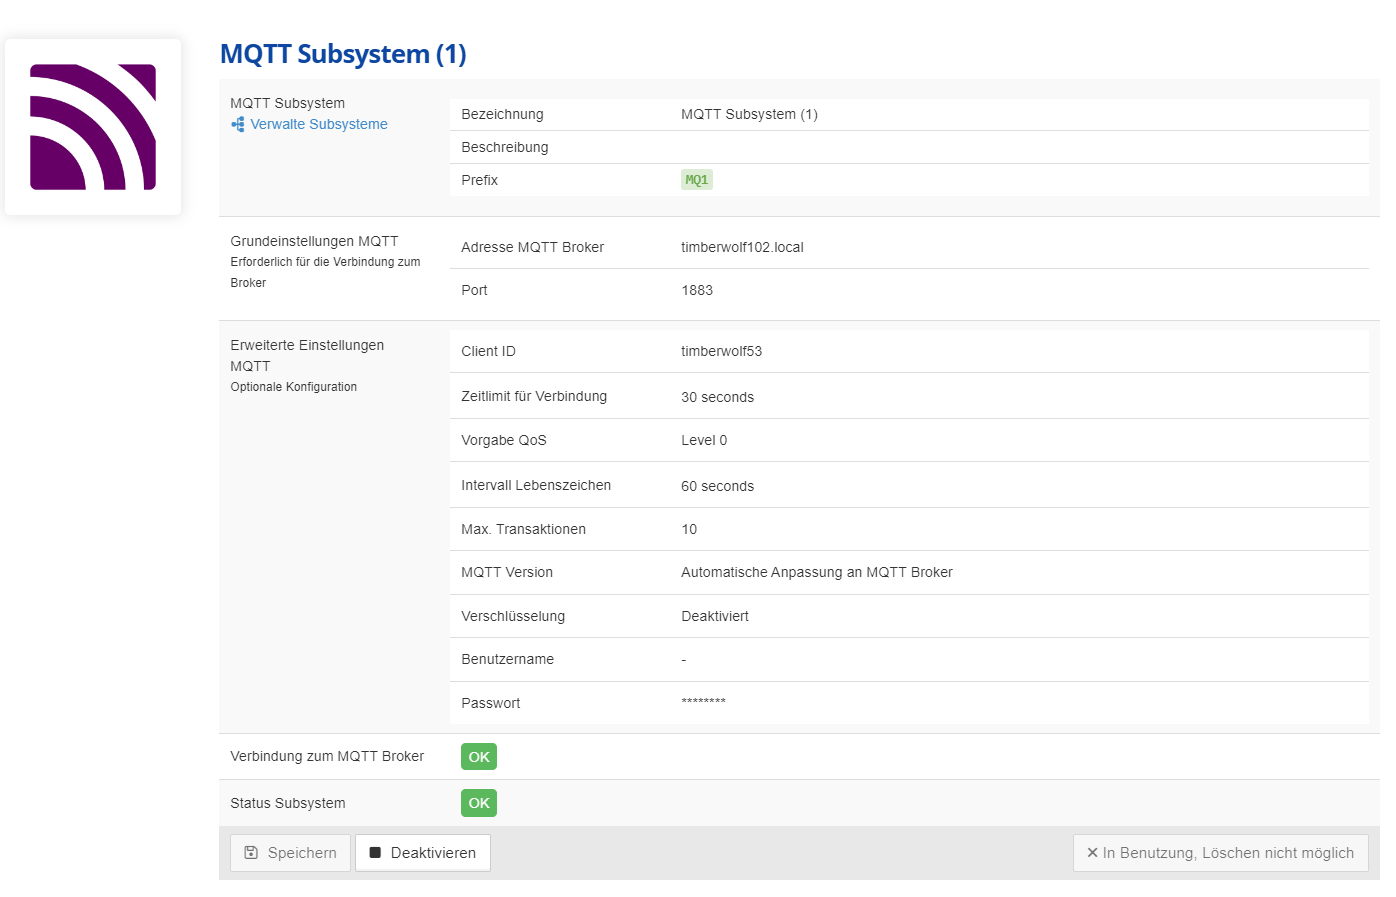Edit the broker address timberwolf102.local
This screenshot has height=897, width=1396.
tap(742, 247)
